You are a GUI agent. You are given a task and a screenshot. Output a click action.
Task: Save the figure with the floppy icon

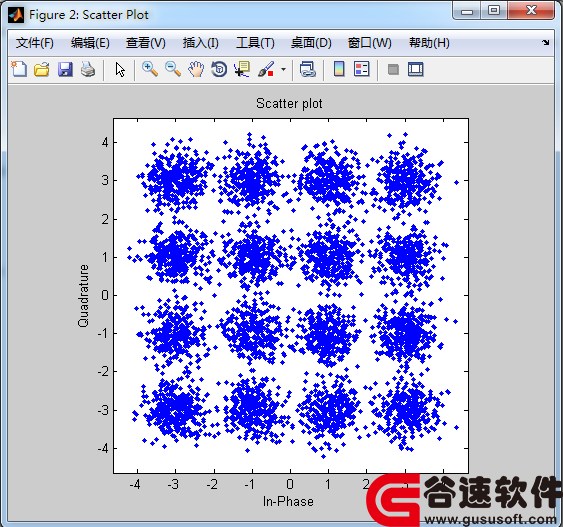(65, 69)
